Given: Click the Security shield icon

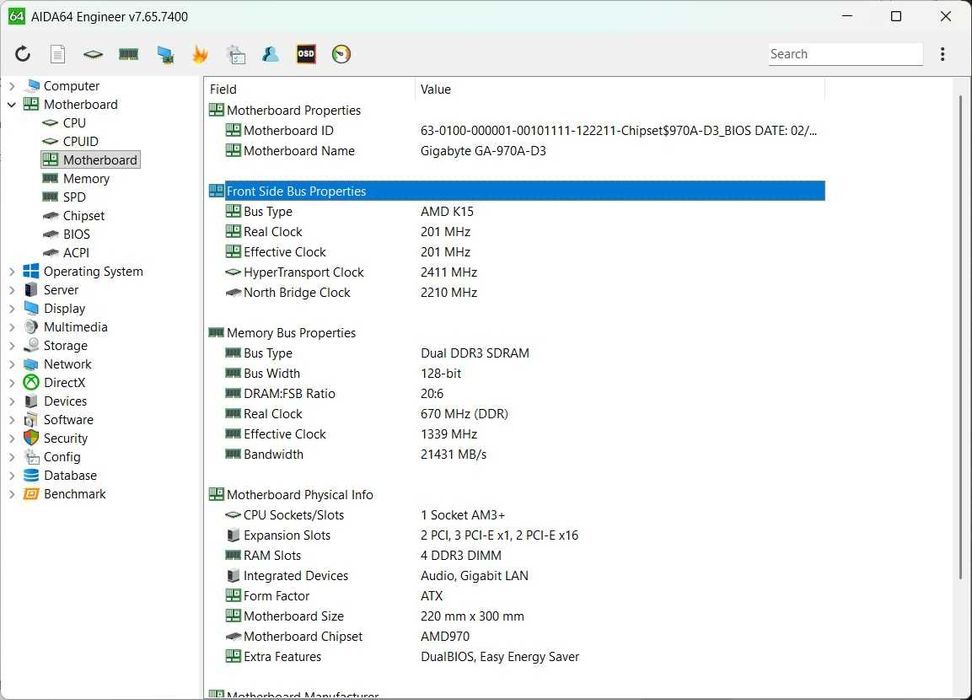Looking at the screenshot, I should coord(31,438).
